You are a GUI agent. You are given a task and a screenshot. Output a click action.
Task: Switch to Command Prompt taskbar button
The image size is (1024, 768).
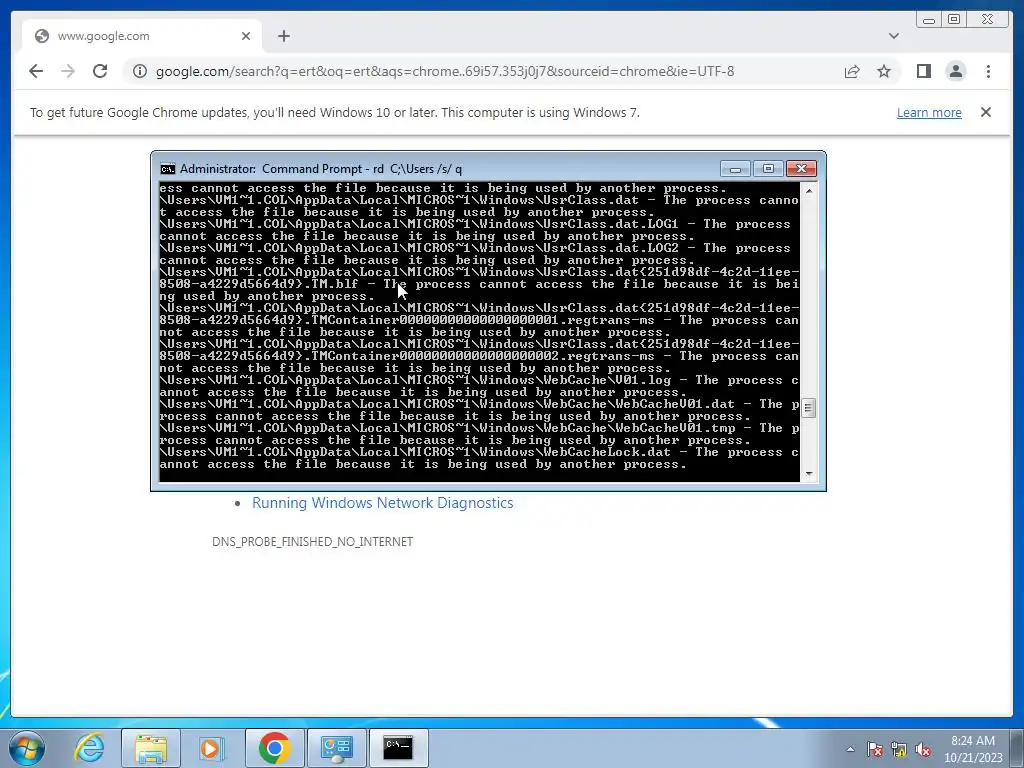click(398, 748)
